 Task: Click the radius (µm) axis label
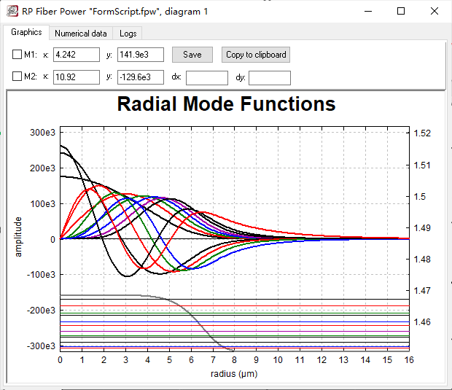pyautogui.click(x=234, y=374)
